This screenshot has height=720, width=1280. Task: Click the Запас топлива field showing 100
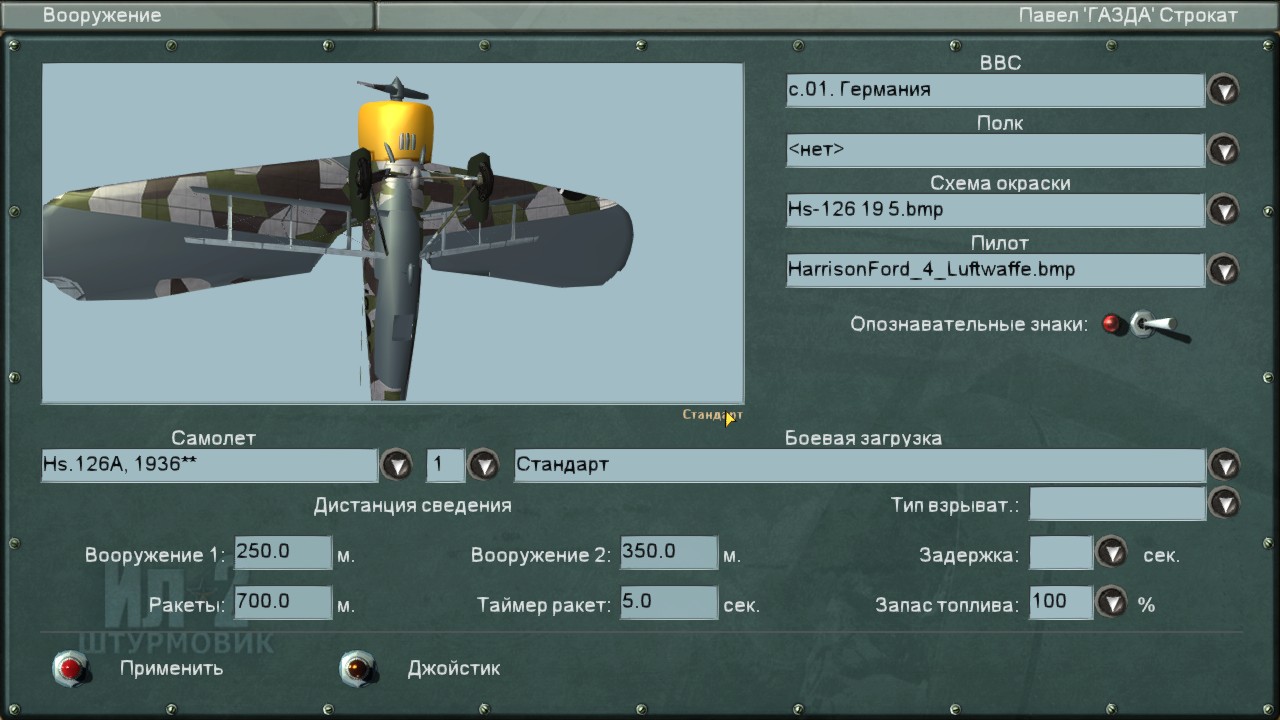(1061, 602)
